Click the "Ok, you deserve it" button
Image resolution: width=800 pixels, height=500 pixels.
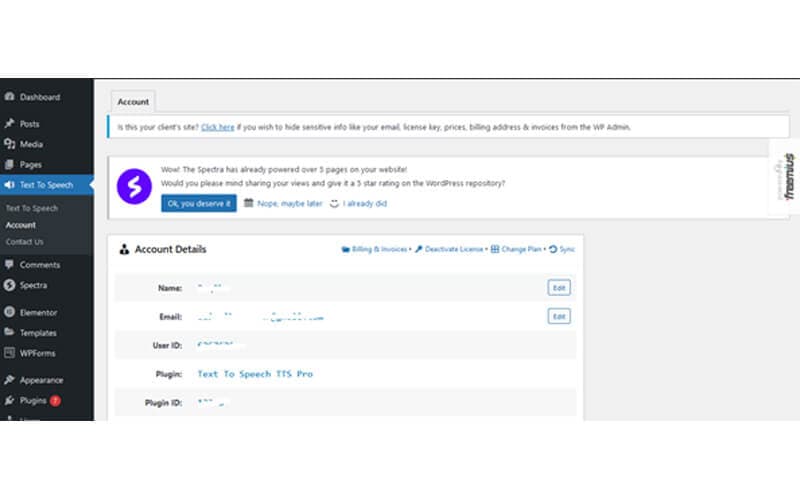[199, 203]
